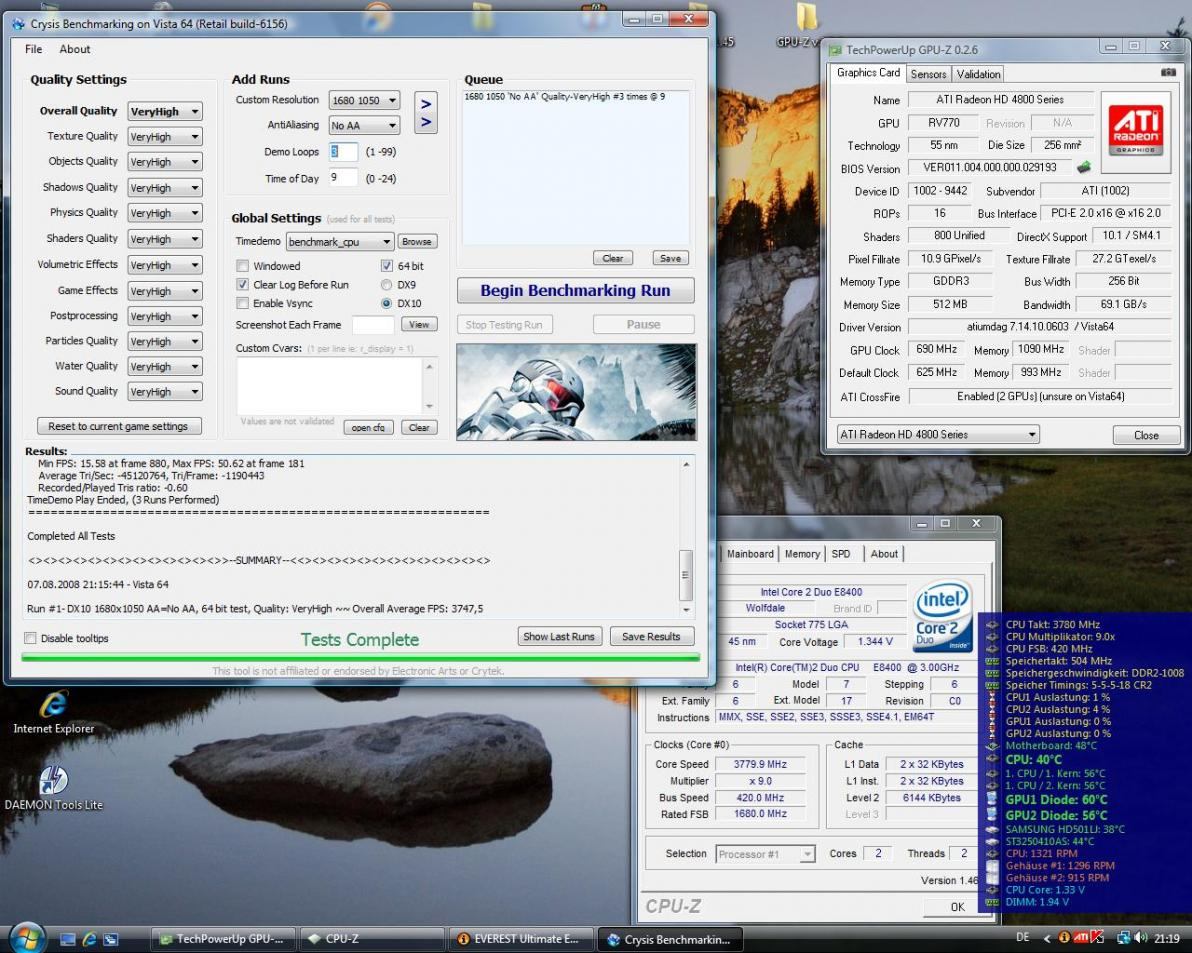Click the network status tray icon
Image resolution: width=1192 pixels, height=953 pixels.
coord(1123,939)
